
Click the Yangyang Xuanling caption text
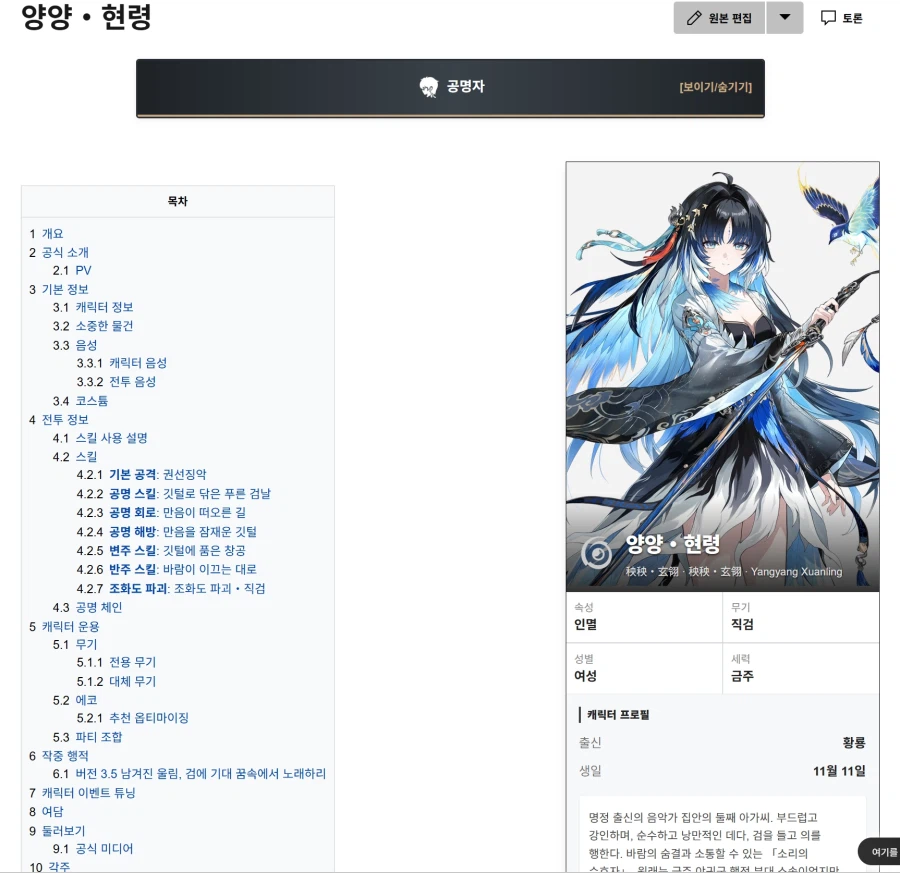[x=797, y=572]
